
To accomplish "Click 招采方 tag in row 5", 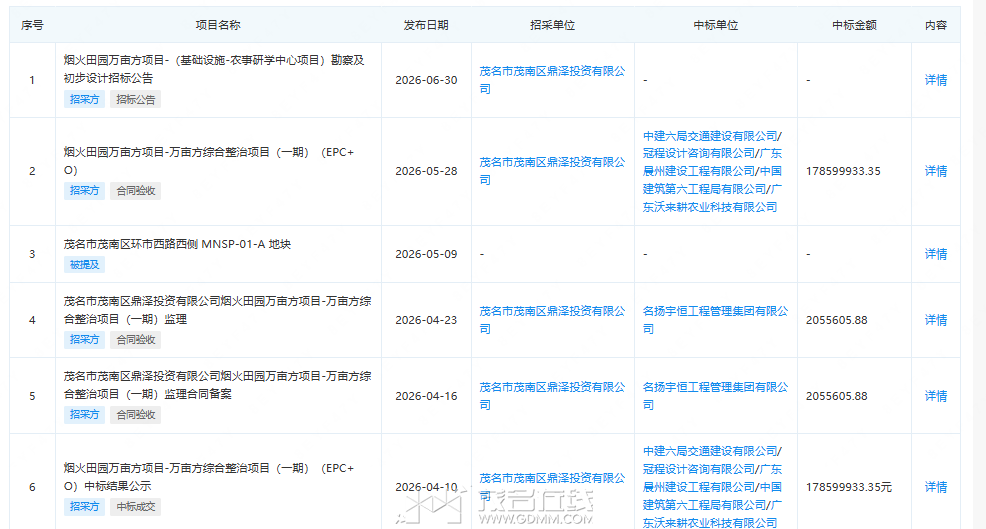I will (84, 415).
